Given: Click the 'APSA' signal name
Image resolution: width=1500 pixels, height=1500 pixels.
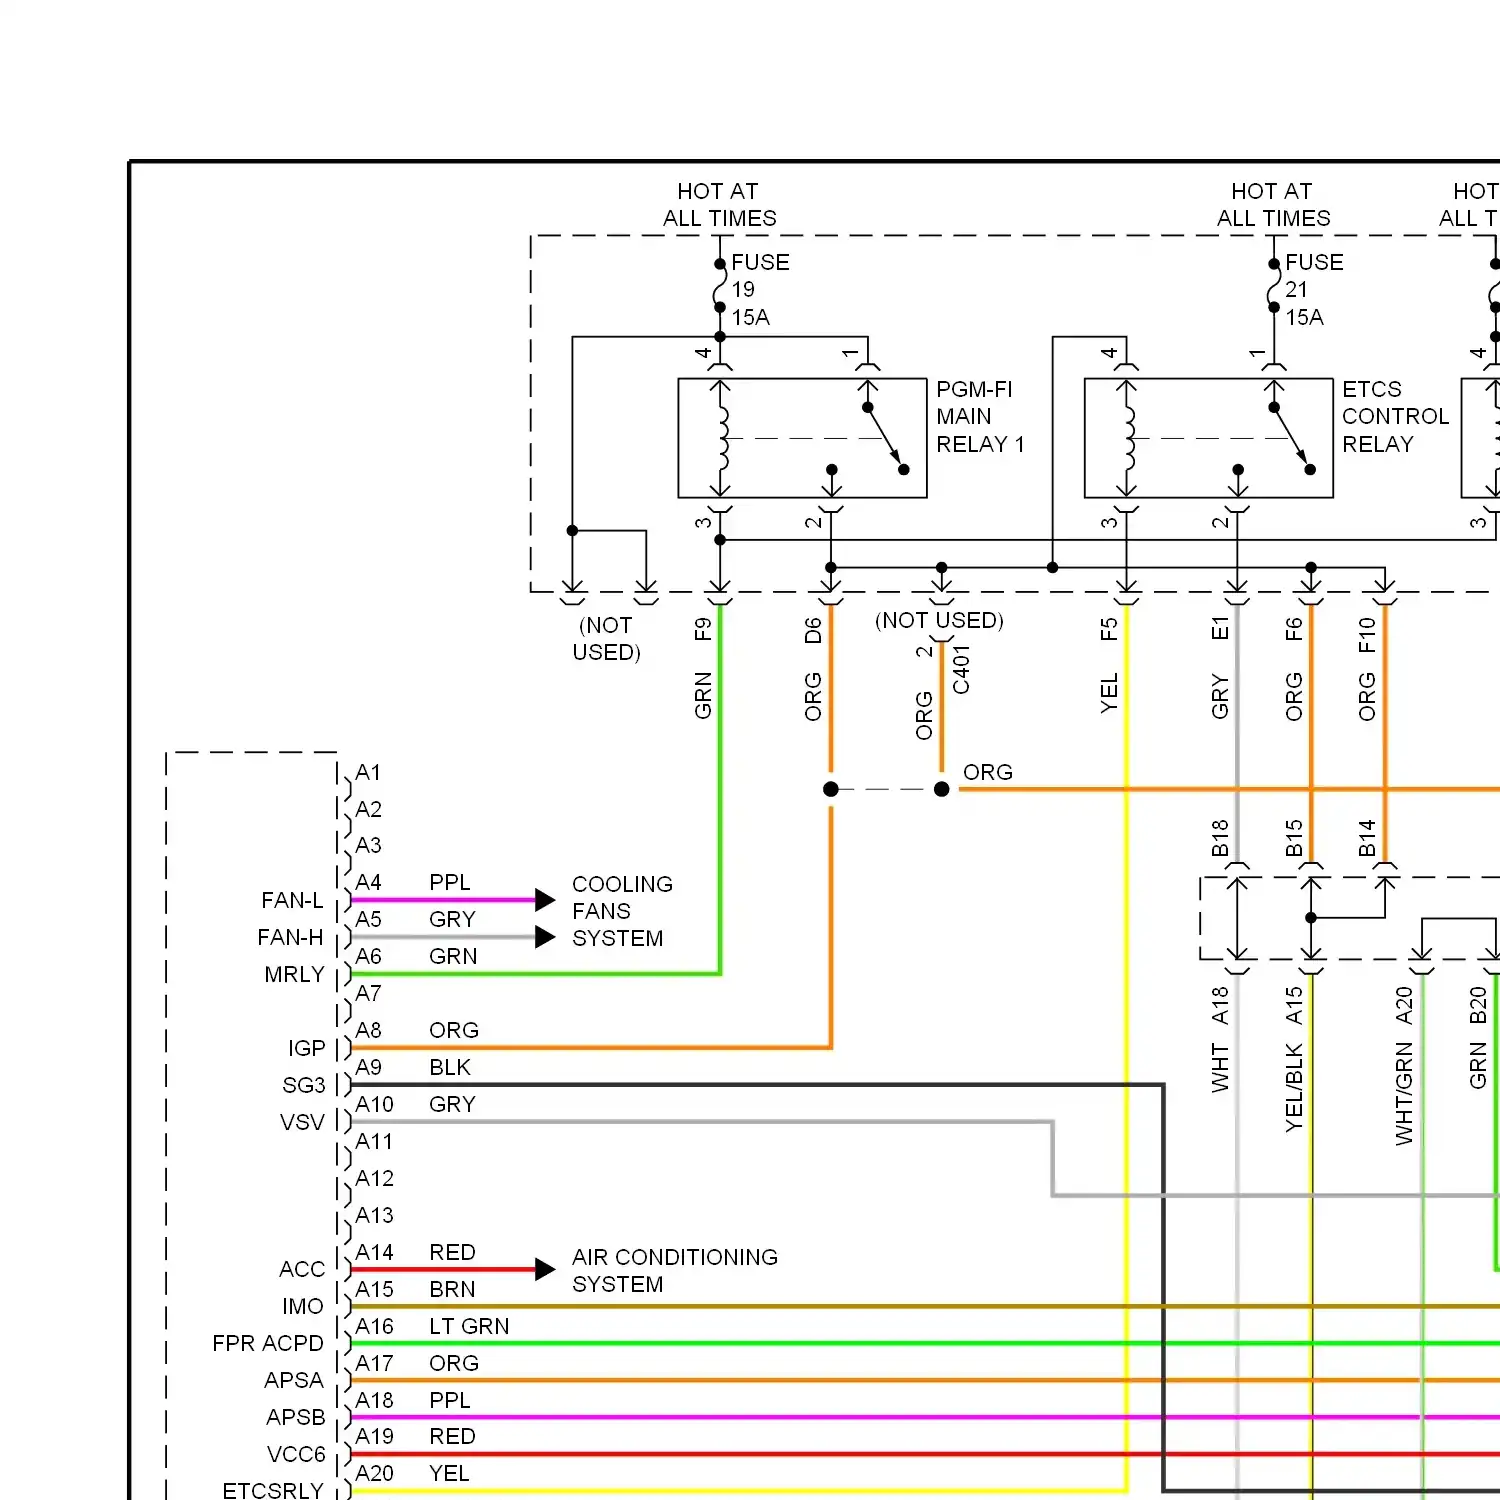Looking at the screenshot, I should pos(294,1380).
